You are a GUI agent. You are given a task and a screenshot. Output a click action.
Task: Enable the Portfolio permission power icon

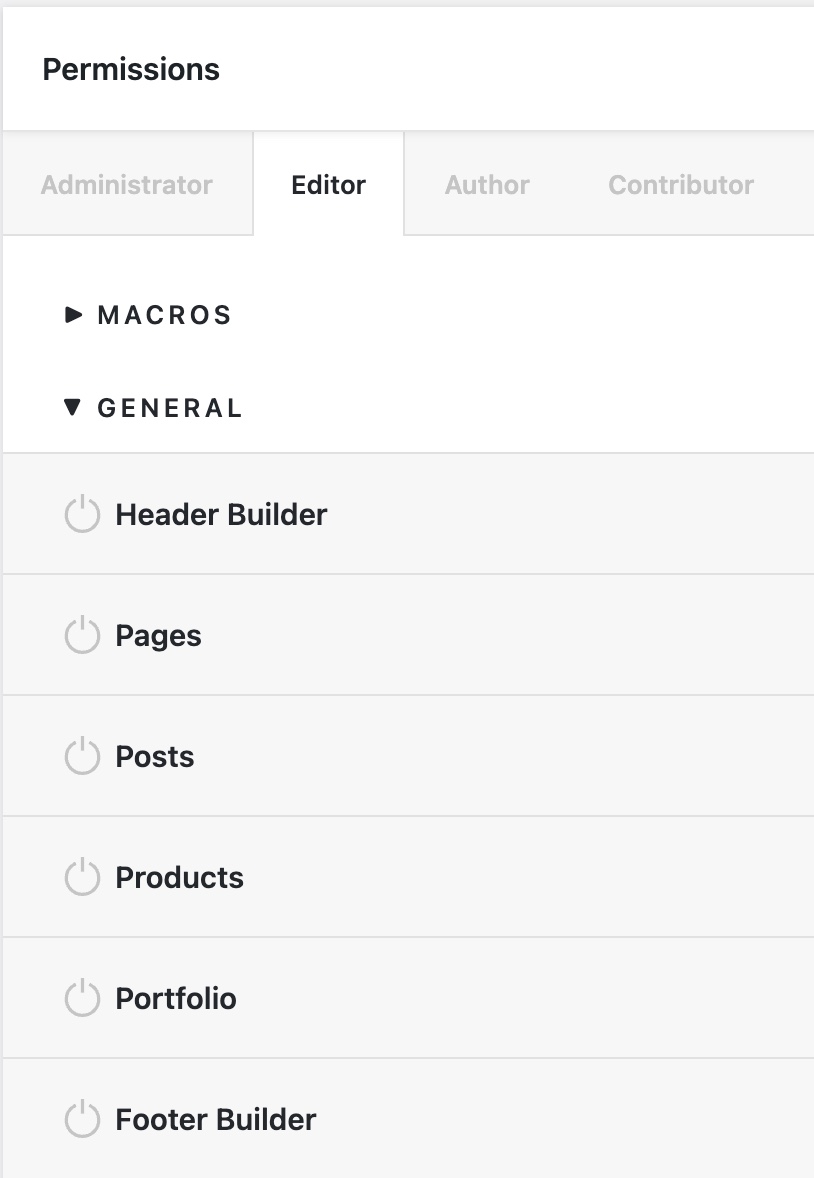(82, 998)
